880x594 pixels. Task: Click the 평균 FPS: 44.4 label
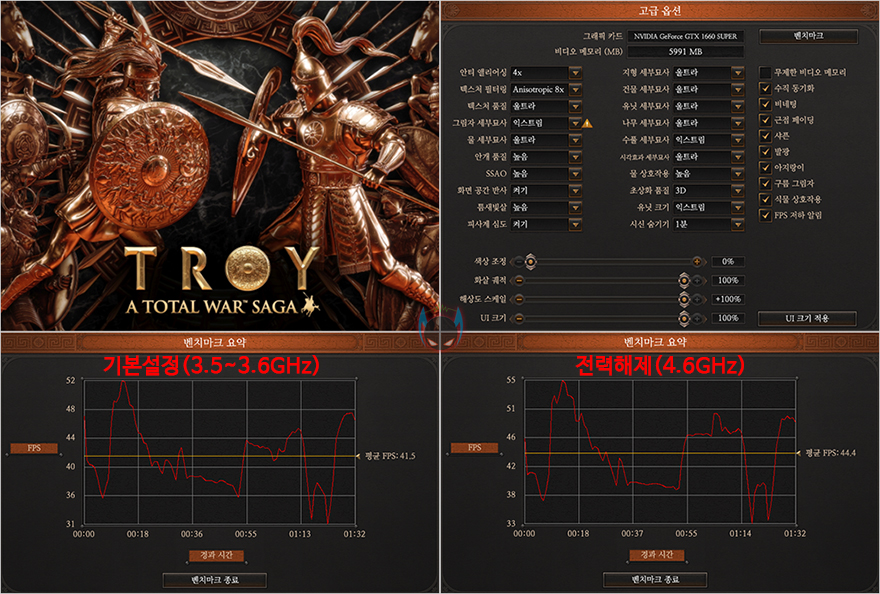tap(831, 453)
